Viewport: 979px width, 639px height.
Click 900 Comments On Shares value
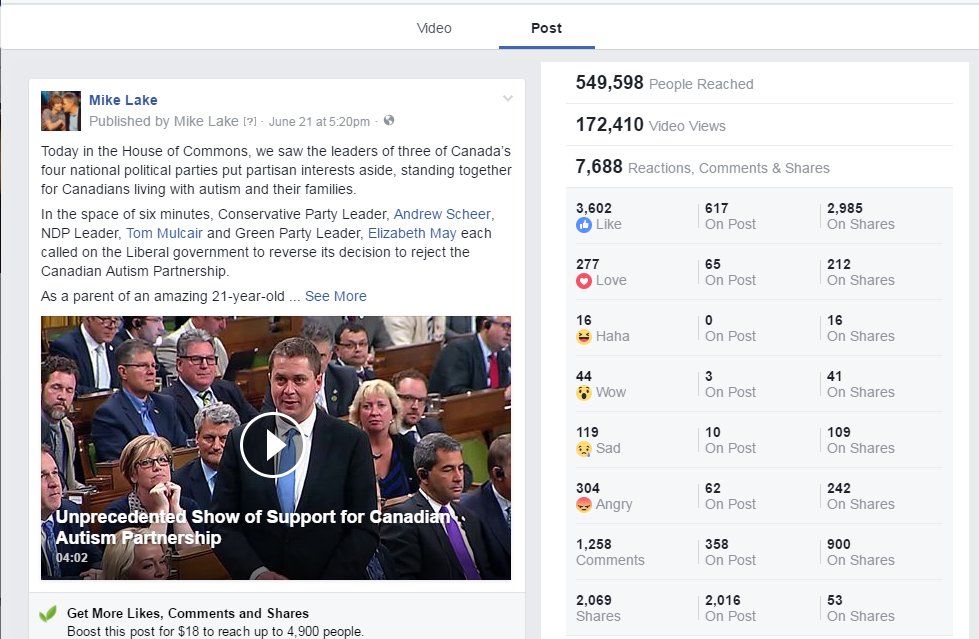(x=839, y=544)
